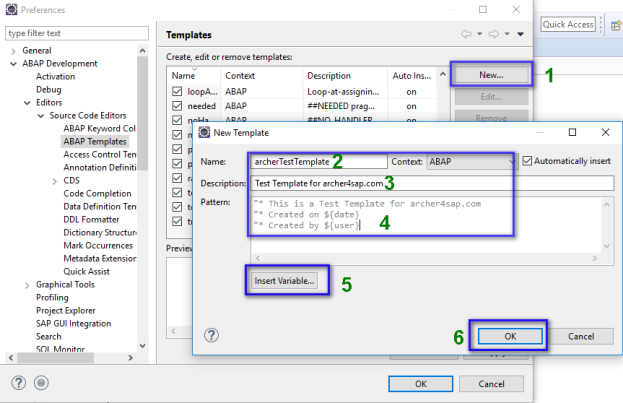Expand the Graphical Tools tree node
Image resolution: width=623 pixels, height=403 pixels.
[27, 285]
